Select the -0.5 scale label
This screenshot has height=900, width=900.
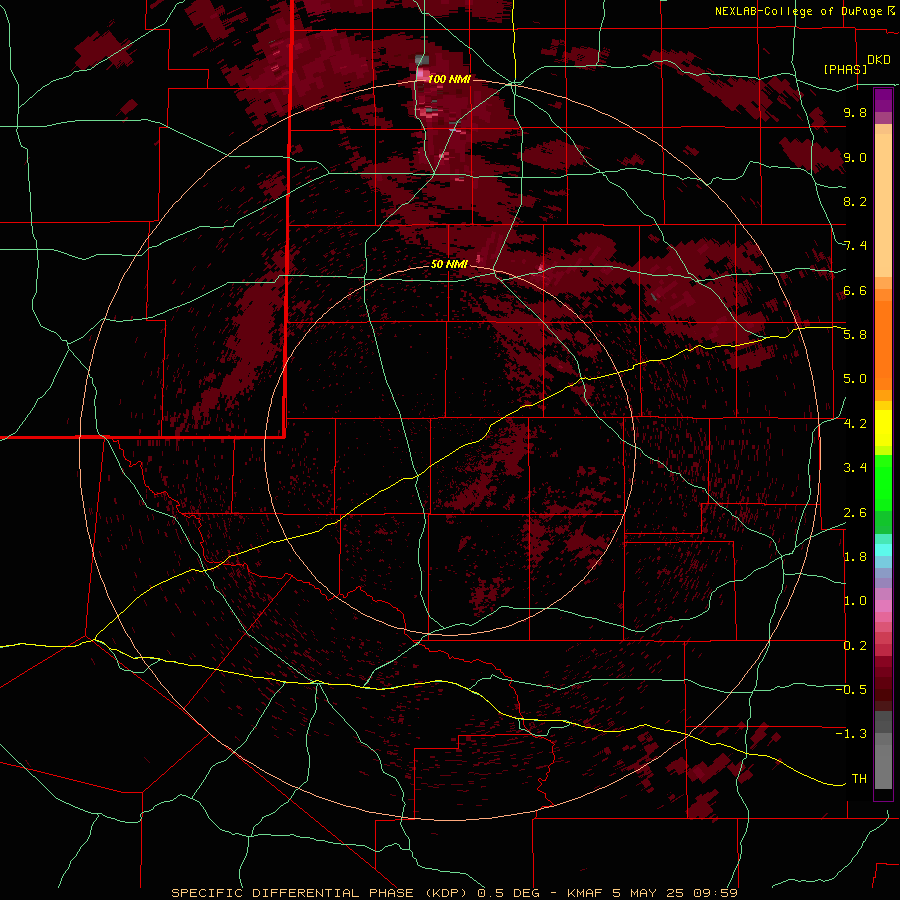pos(851,689)
